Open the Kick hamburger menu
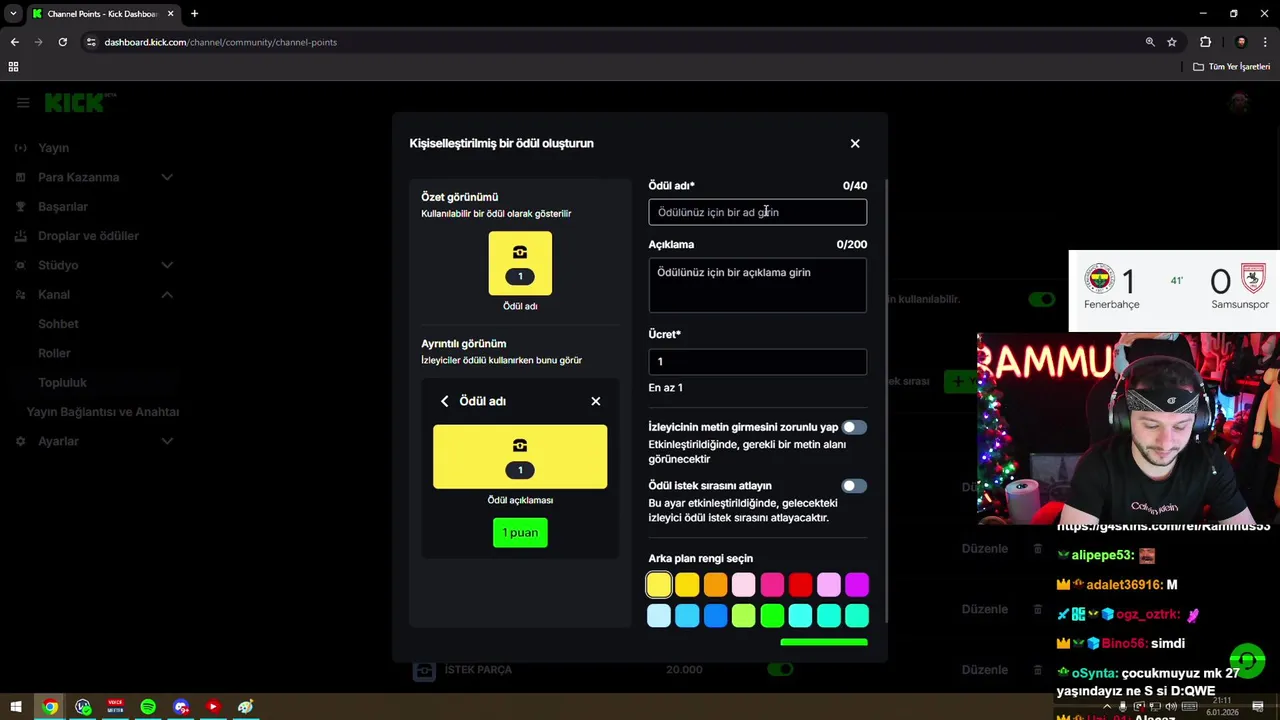The width and height of the screenshot is (1280, 720). point(23,102)
